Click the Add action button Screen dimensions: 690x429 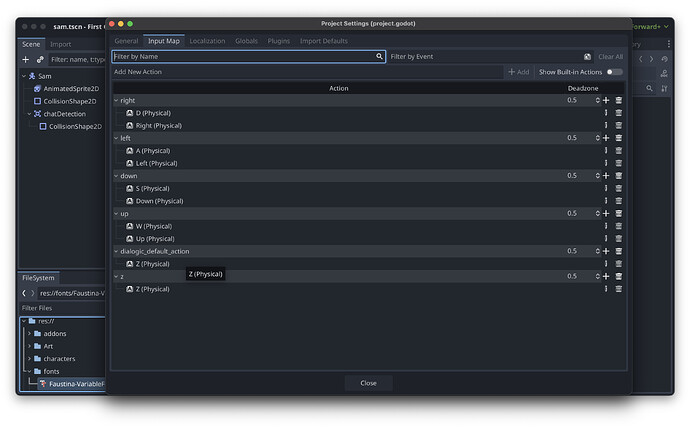[519, 72]
